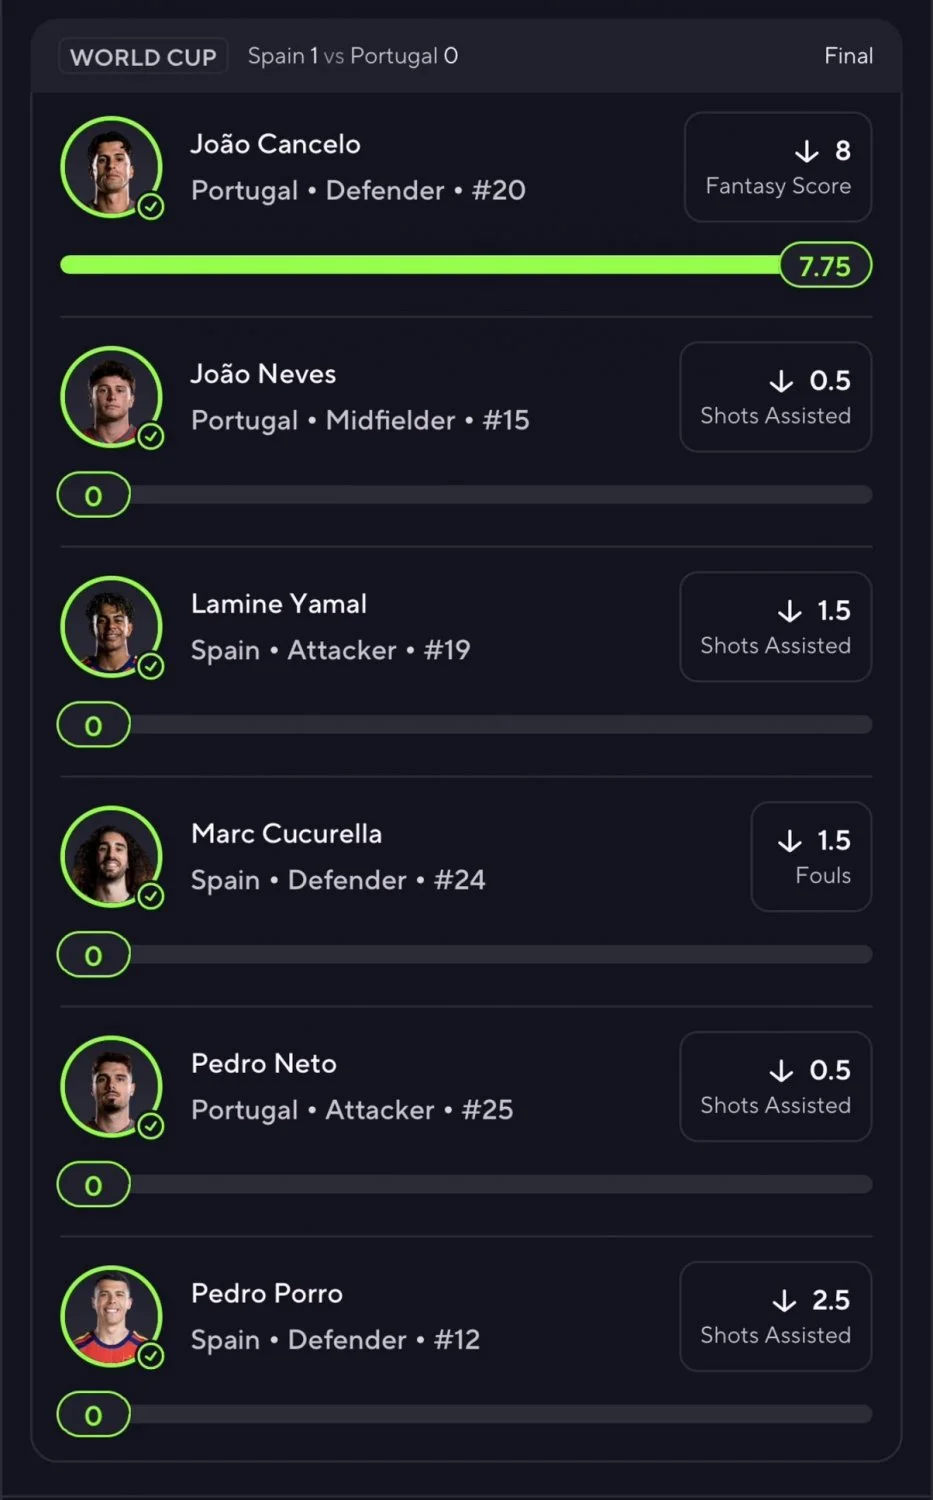This screenshot has height=1500, width=933.
Task: Click João Cancelo's player avatar
Action: coord(111,167)
